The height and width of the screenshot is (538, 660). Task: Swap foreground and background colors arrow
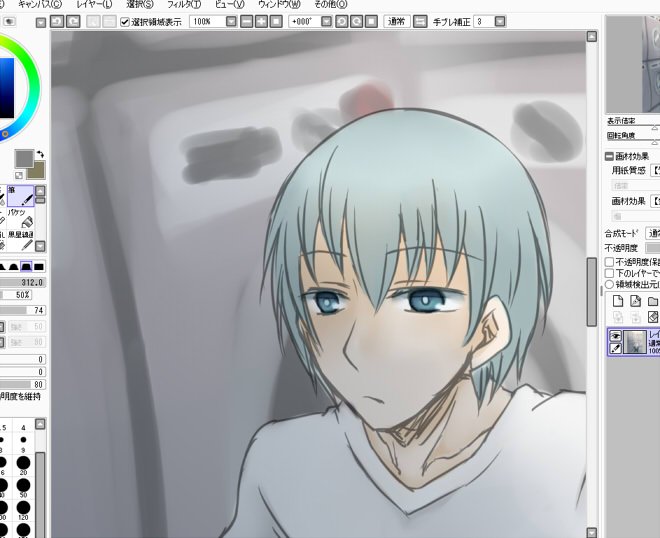tap(40, 154)
